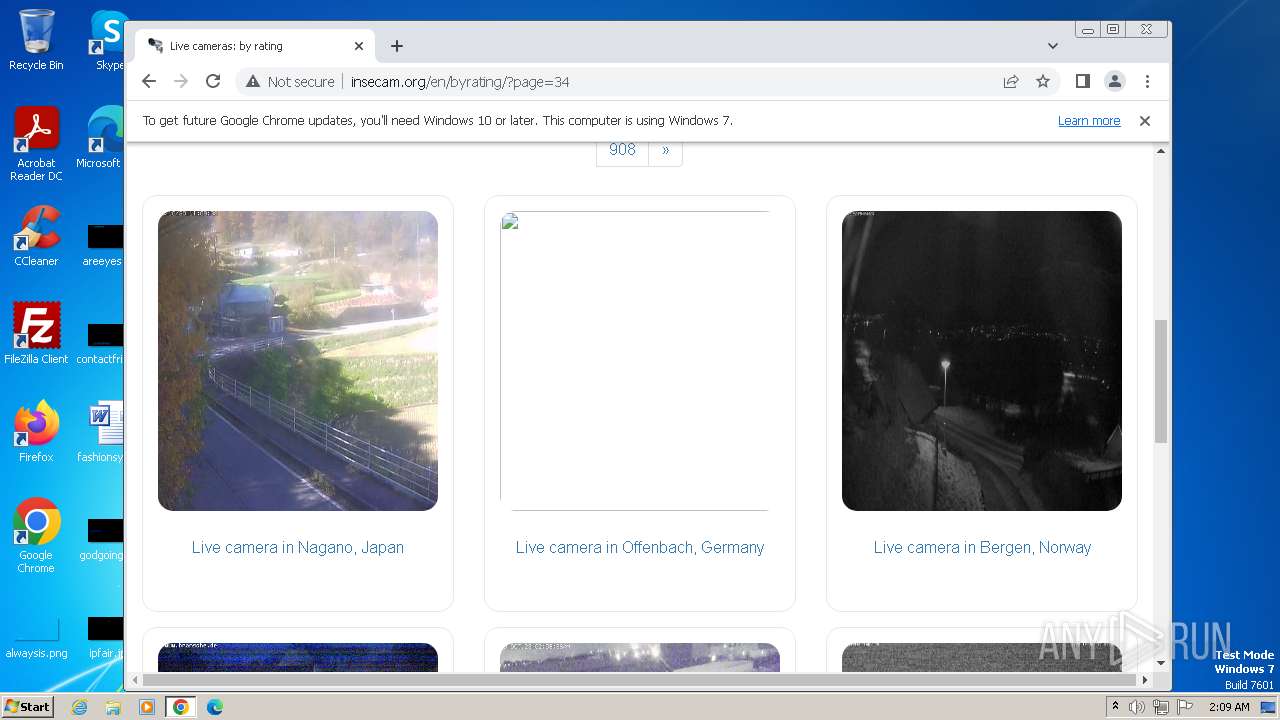Expand the tab search chevron

pos(1053,46)
